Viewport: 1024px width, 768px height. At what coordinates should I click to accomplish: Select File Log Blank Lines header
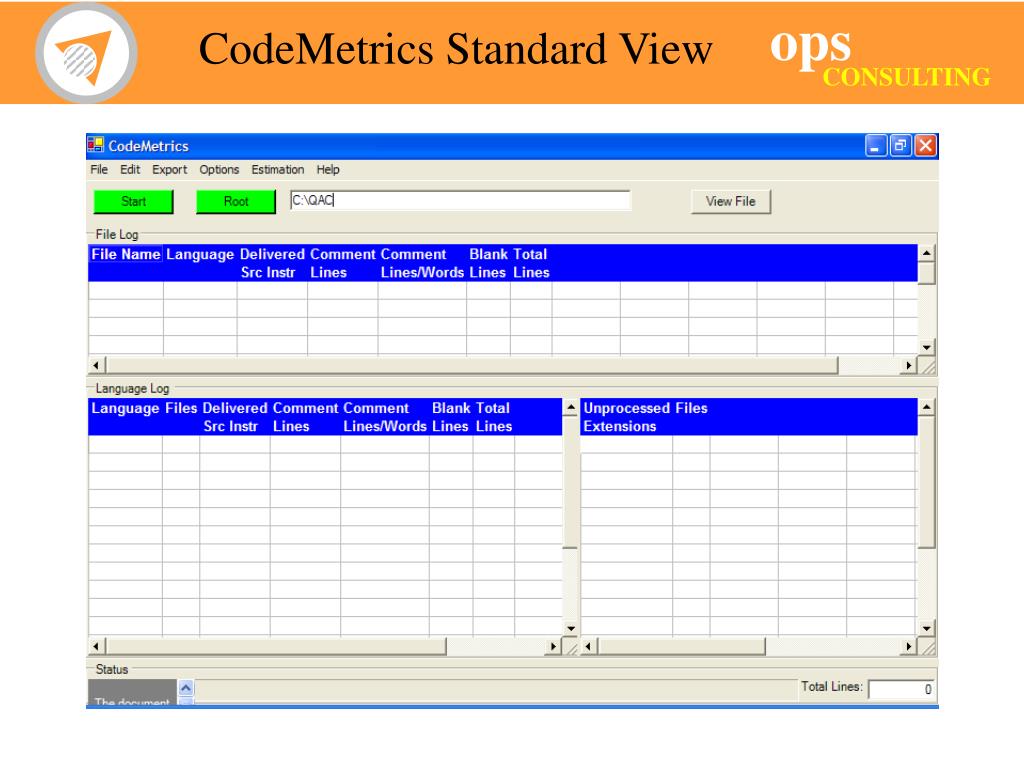pyautogui.click(x=488, y=263)
